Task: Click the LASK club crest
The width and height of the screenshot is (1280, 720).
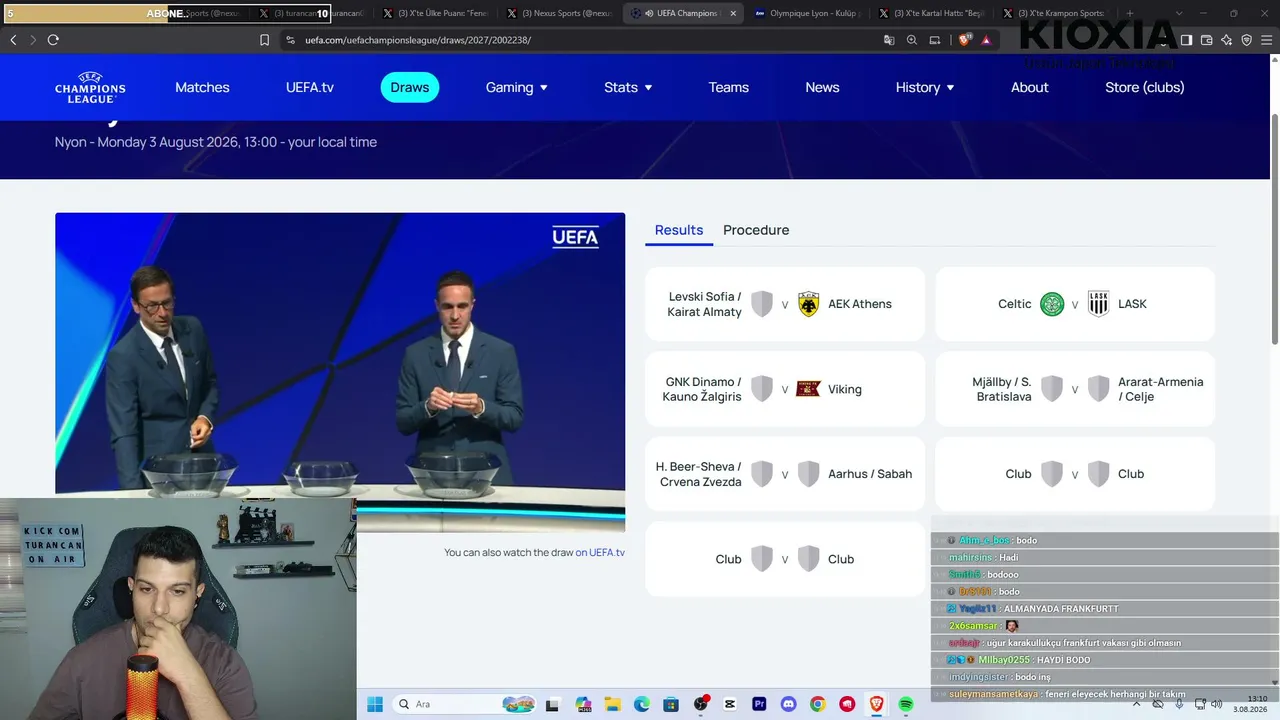Action: point(1098,304)
